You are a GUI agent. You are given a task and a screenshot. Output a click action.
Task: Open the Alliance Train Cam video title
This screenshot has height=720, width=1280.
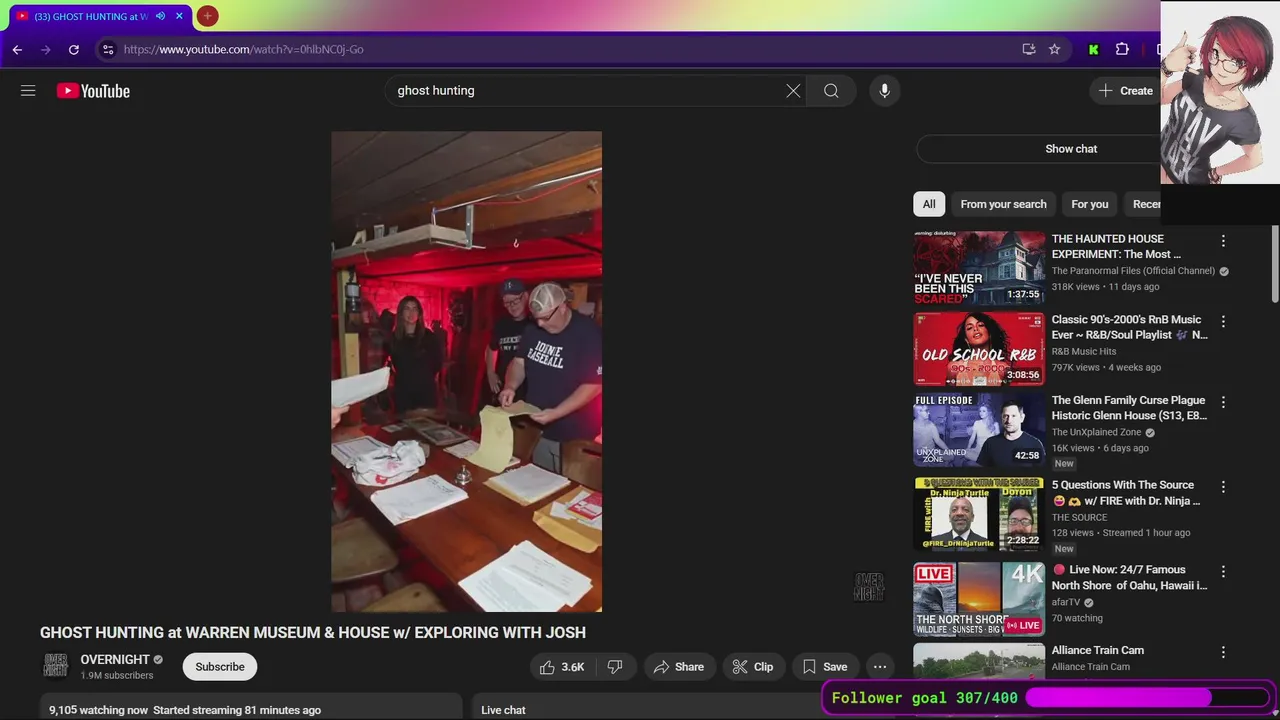pyautogui.click(x=1098, y=650)
